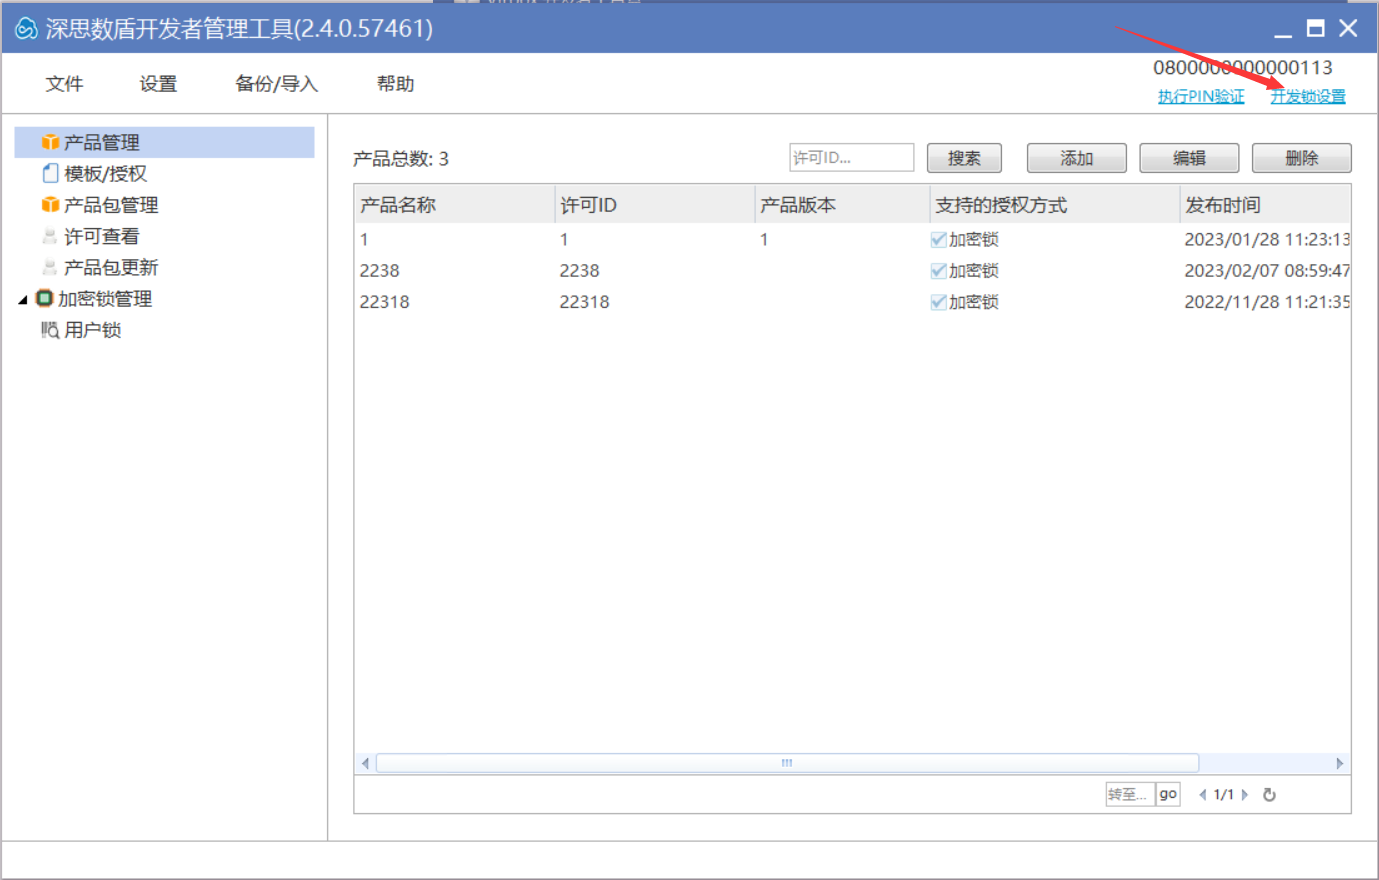
Task: Click the app logo icon in title bar
Action: [26, 29]
